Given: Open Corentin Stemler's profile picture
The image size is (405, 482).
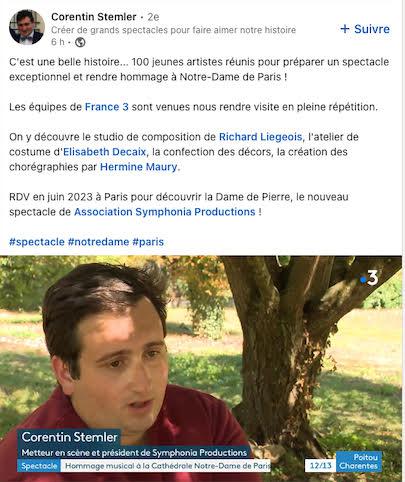Looking at the screenshot, I should click(x=27, y=27).
